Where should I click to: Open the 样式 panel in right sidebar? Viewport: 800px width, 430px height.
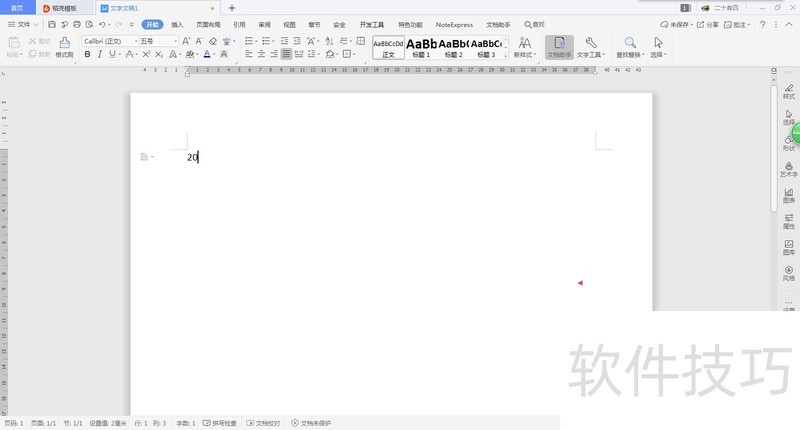click(x=789, y=91)
